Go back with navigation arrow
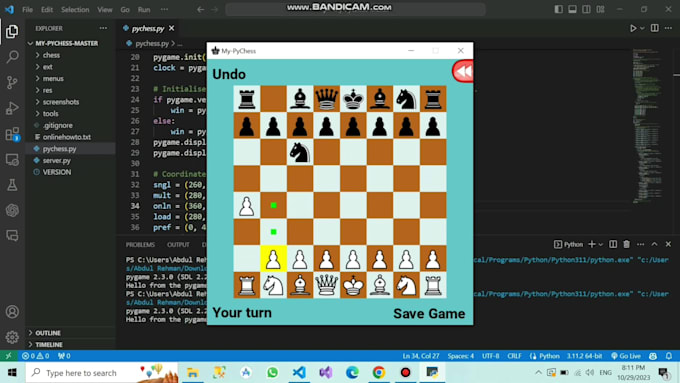The width and height of the screenshot is (680, 383). click(200, 10)
